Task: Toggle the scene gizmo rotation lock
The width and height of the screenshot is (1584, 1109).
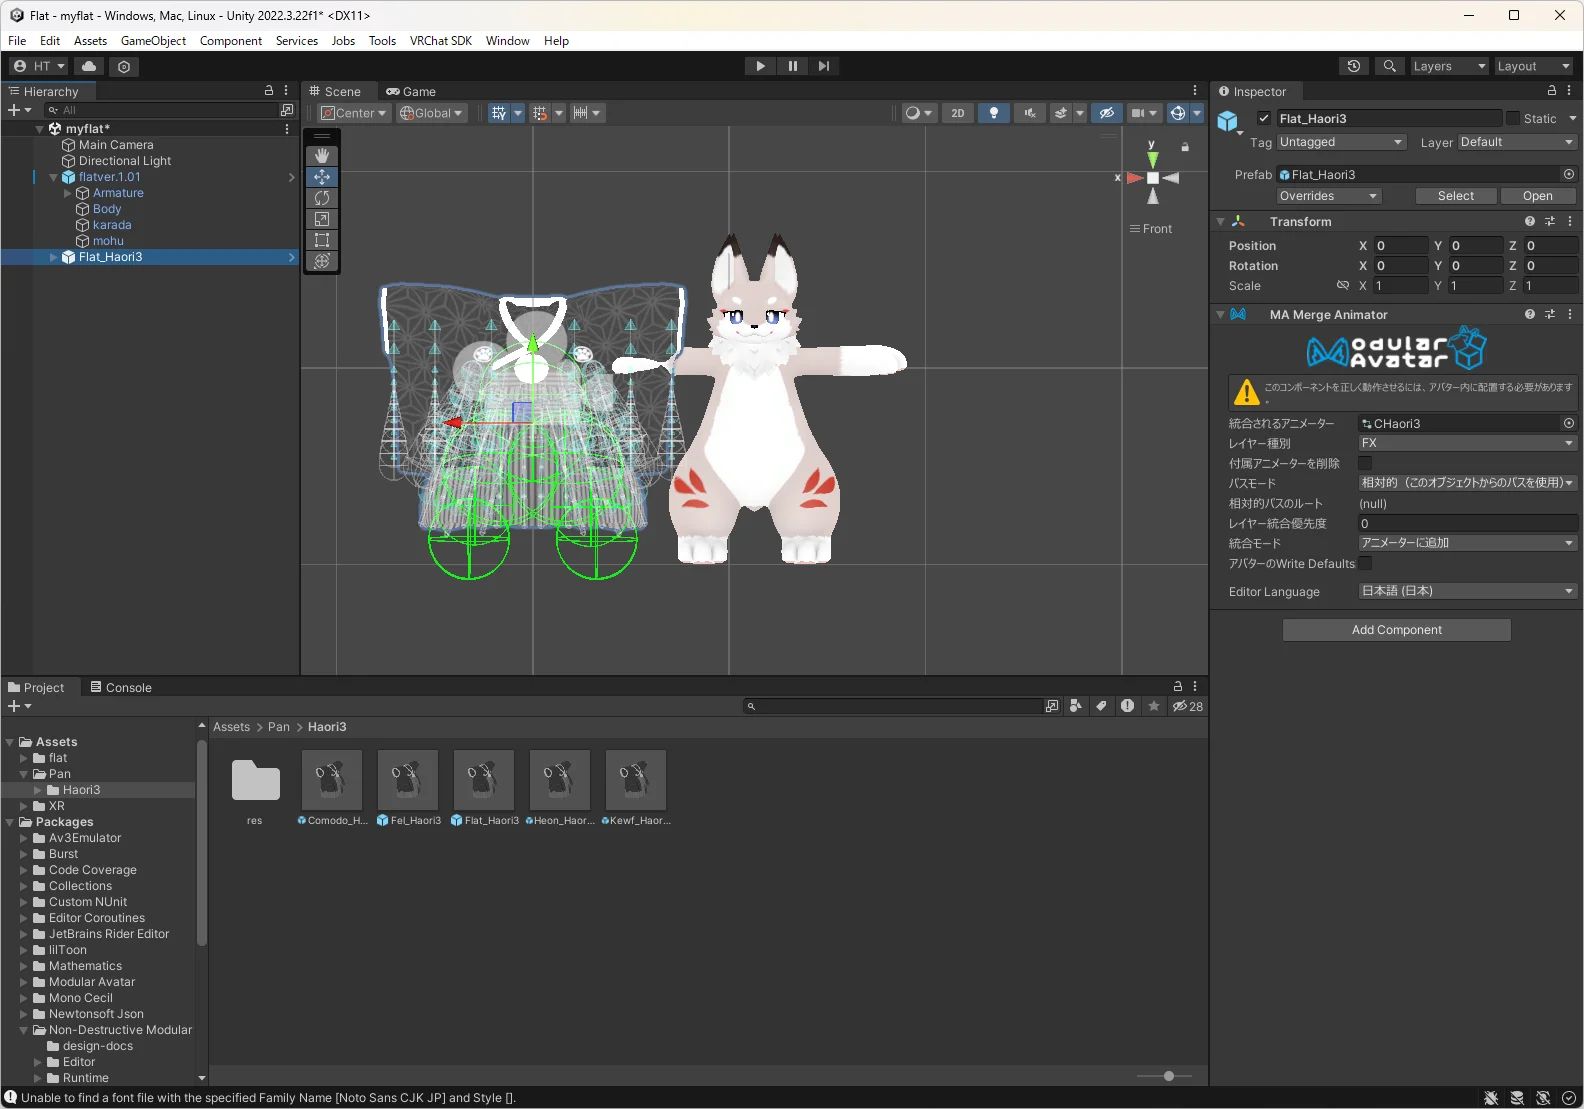Action: click(x=1185, y=147)
